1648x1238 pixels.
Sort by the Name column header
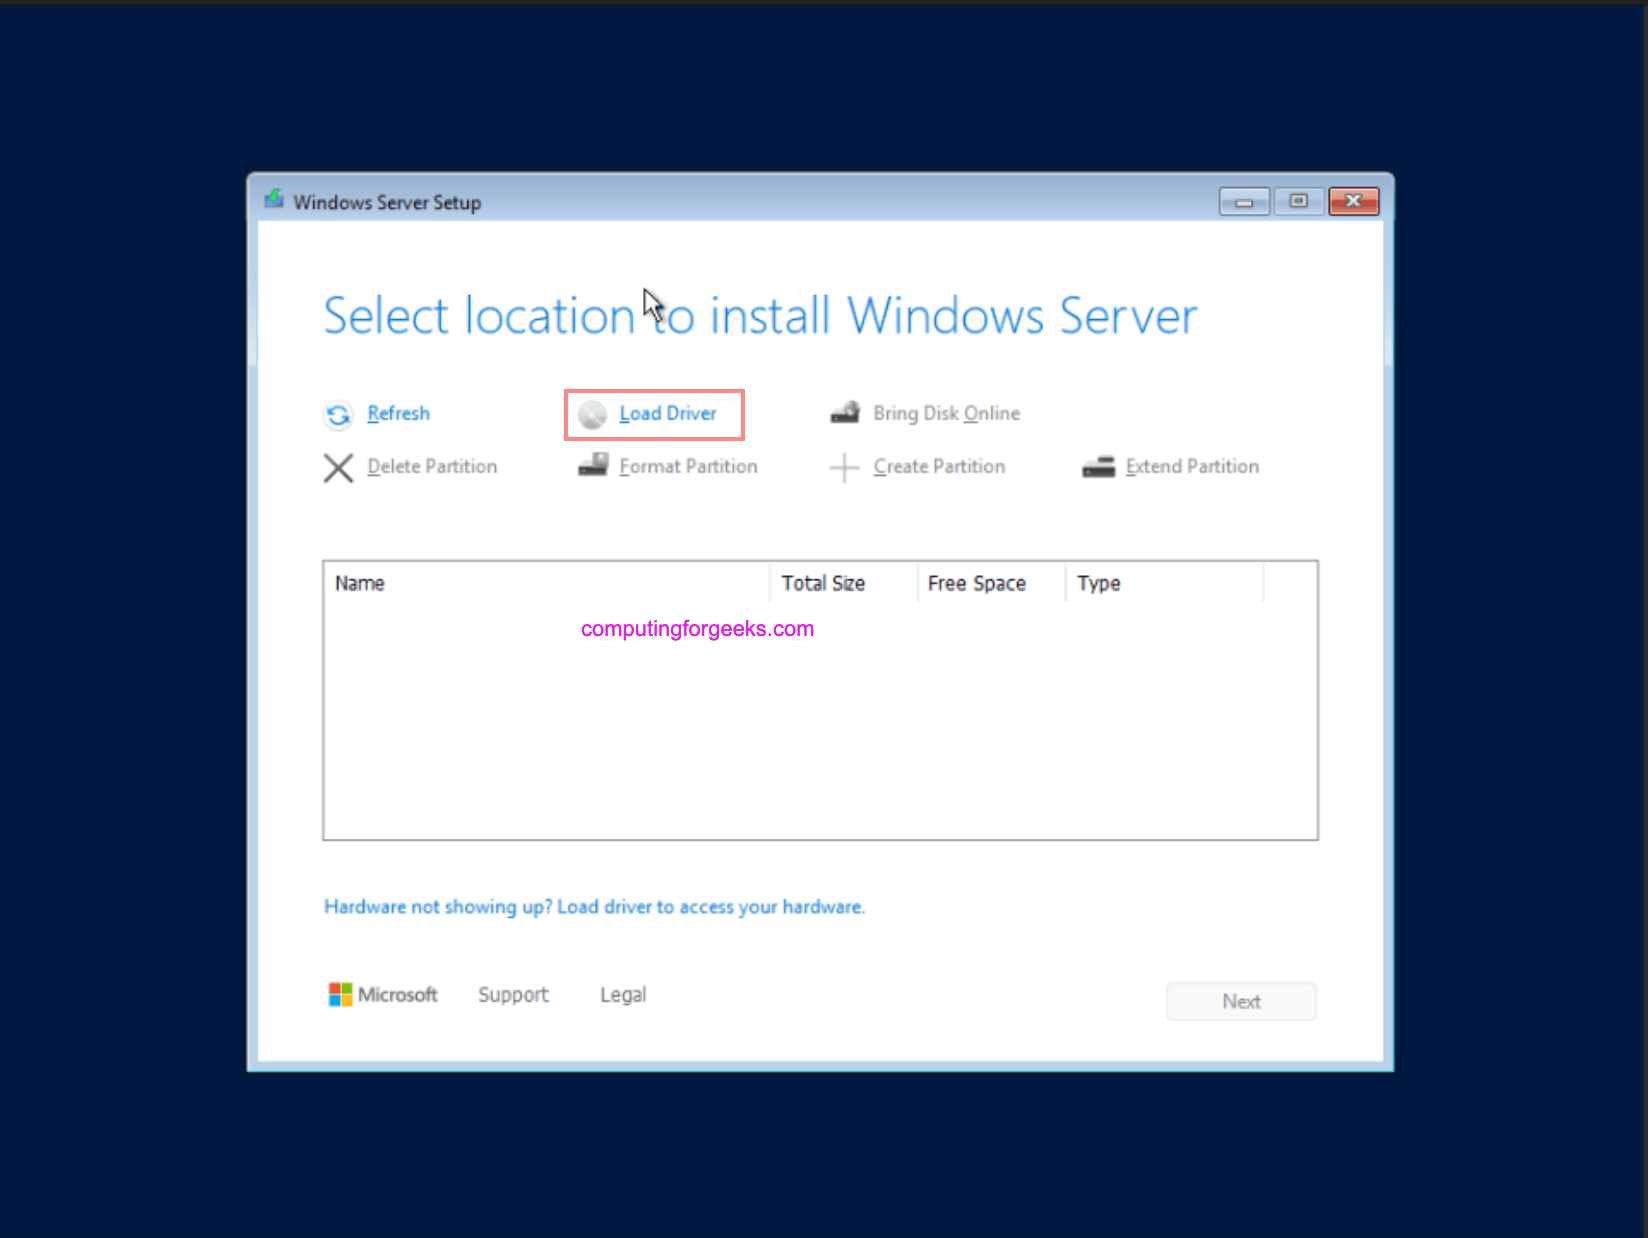coord(359,583)
